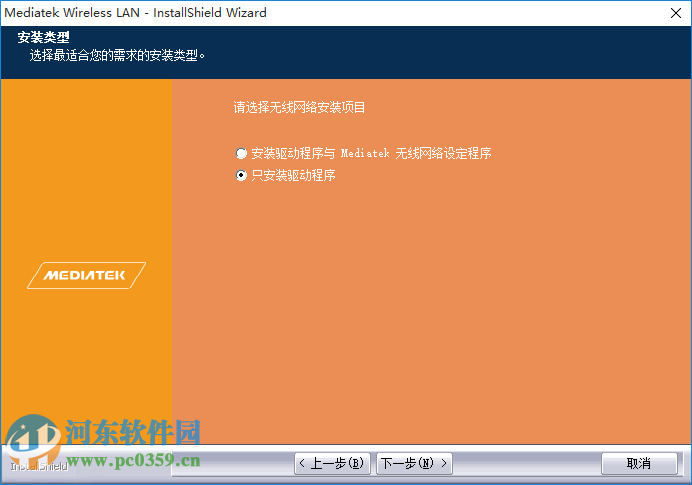Click the window title Mediatek Wireless LAN
Screen dimensions: 692x485
[72, 12]
